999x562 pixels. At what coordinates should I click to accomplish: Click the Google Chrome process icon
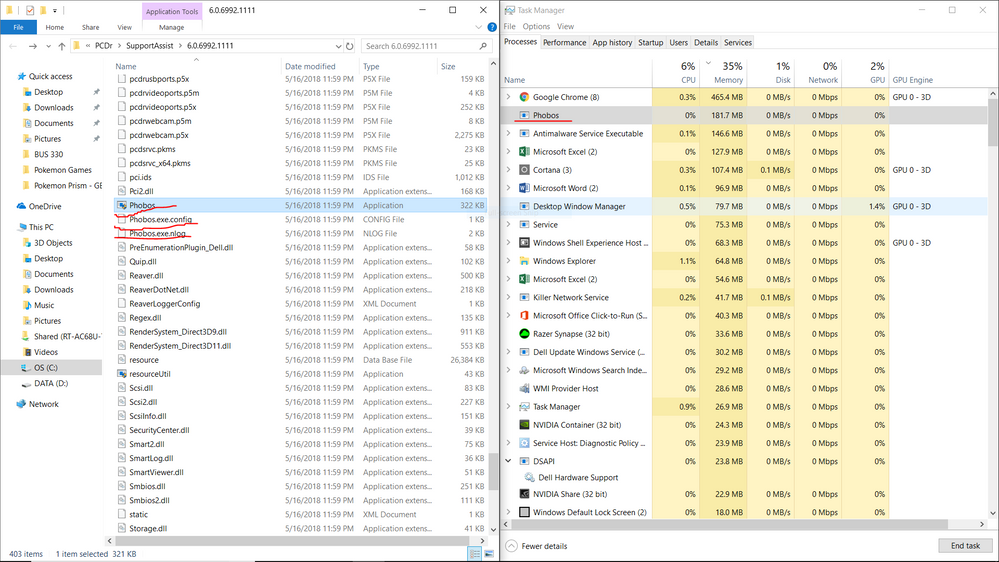(524, 97)
